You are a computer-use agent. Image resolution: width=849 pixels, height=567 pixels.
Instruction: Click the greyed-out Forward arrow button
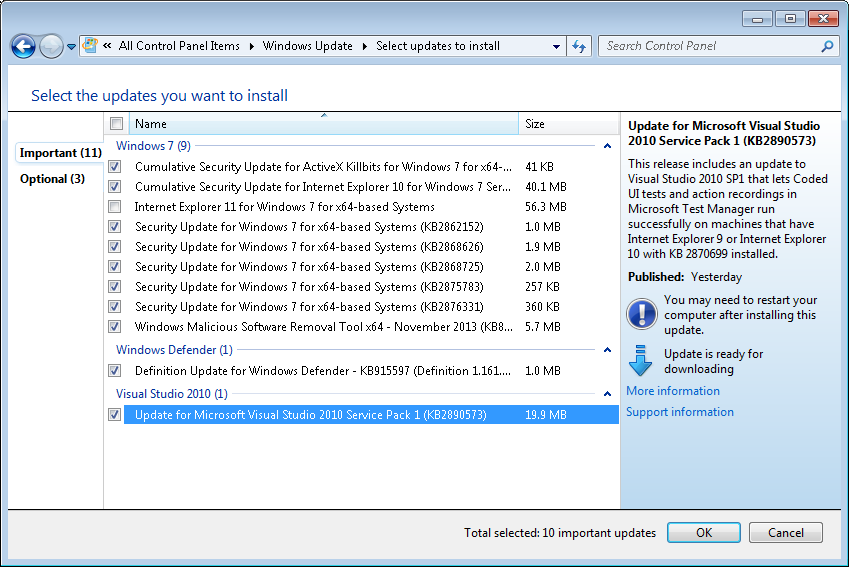51,47
